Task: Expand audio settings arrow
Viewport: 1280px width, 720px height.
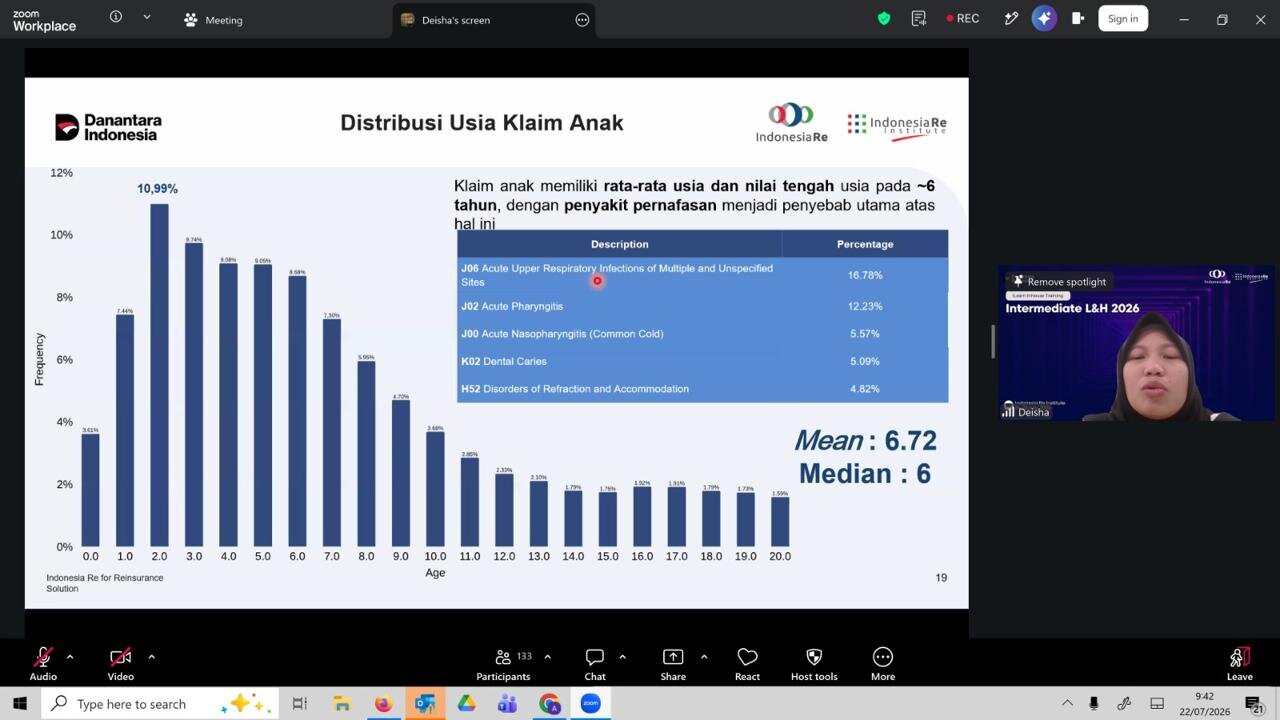Action: tap(70, 657)
